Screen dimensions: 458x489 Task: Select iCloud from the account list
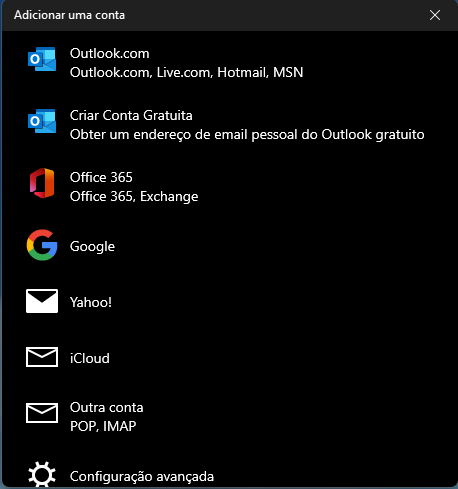click(229, 358)
